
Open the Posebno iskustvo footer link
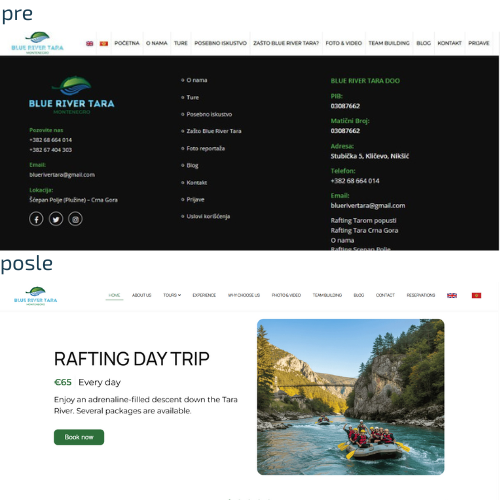209,114
